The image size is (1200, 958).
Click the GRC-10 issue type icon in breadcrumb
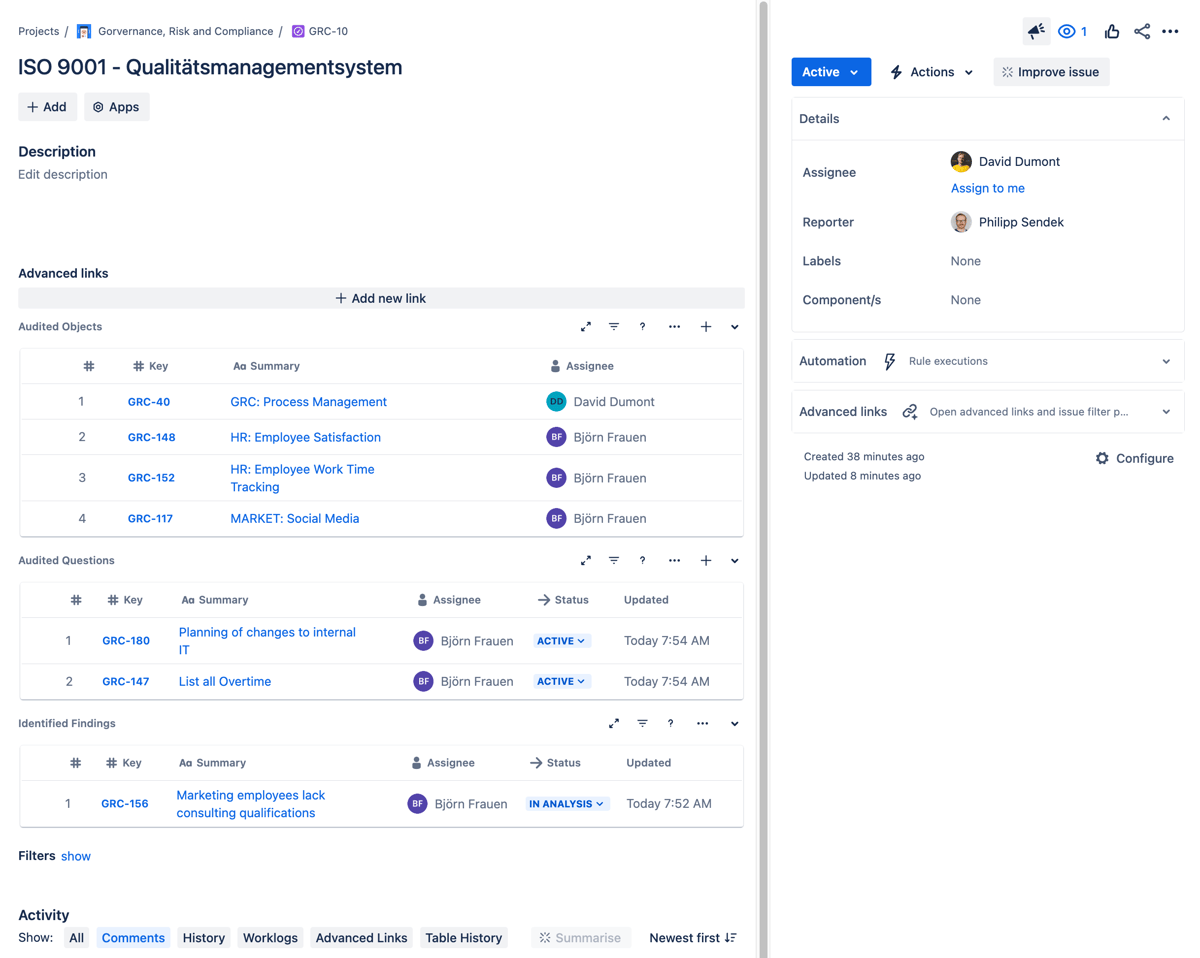tap(298, 32)
